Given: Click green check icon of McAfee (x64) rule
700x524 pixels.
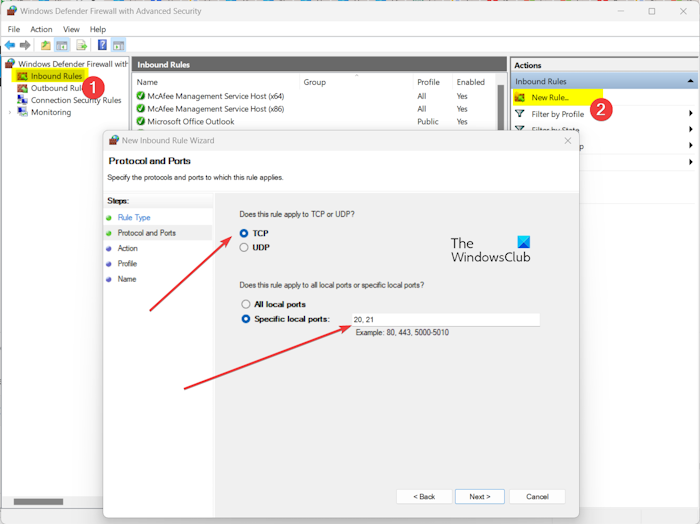Looking at the screenshot, I should click(141, 96).
